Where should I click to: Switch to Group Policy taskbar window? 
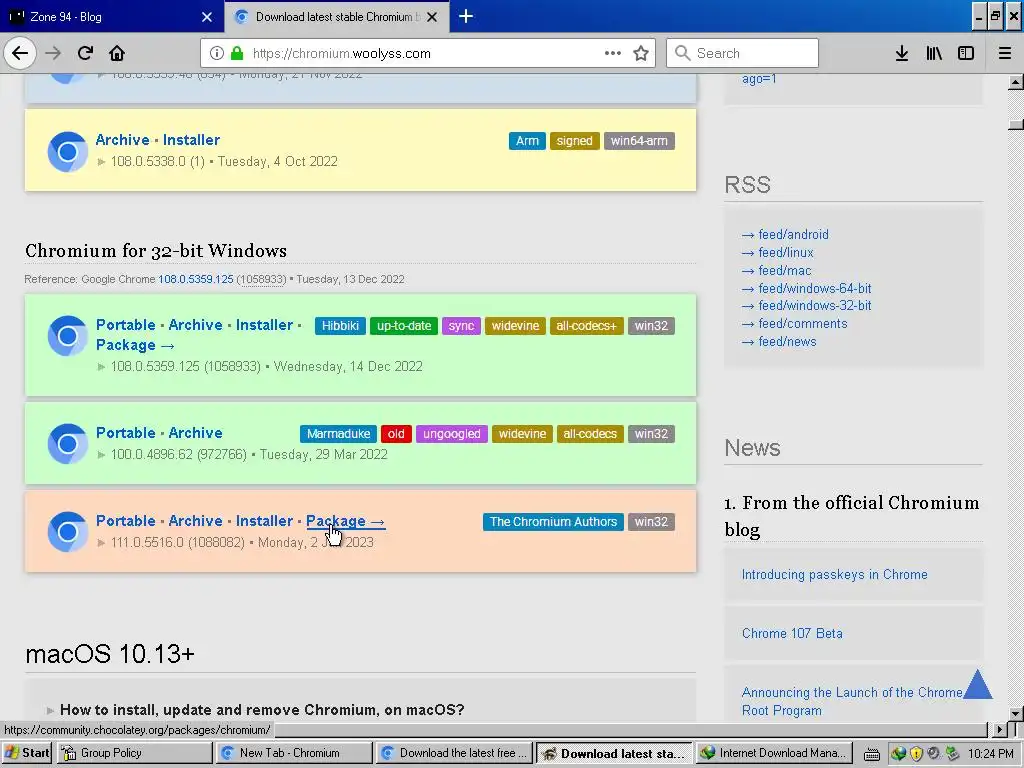134,753
